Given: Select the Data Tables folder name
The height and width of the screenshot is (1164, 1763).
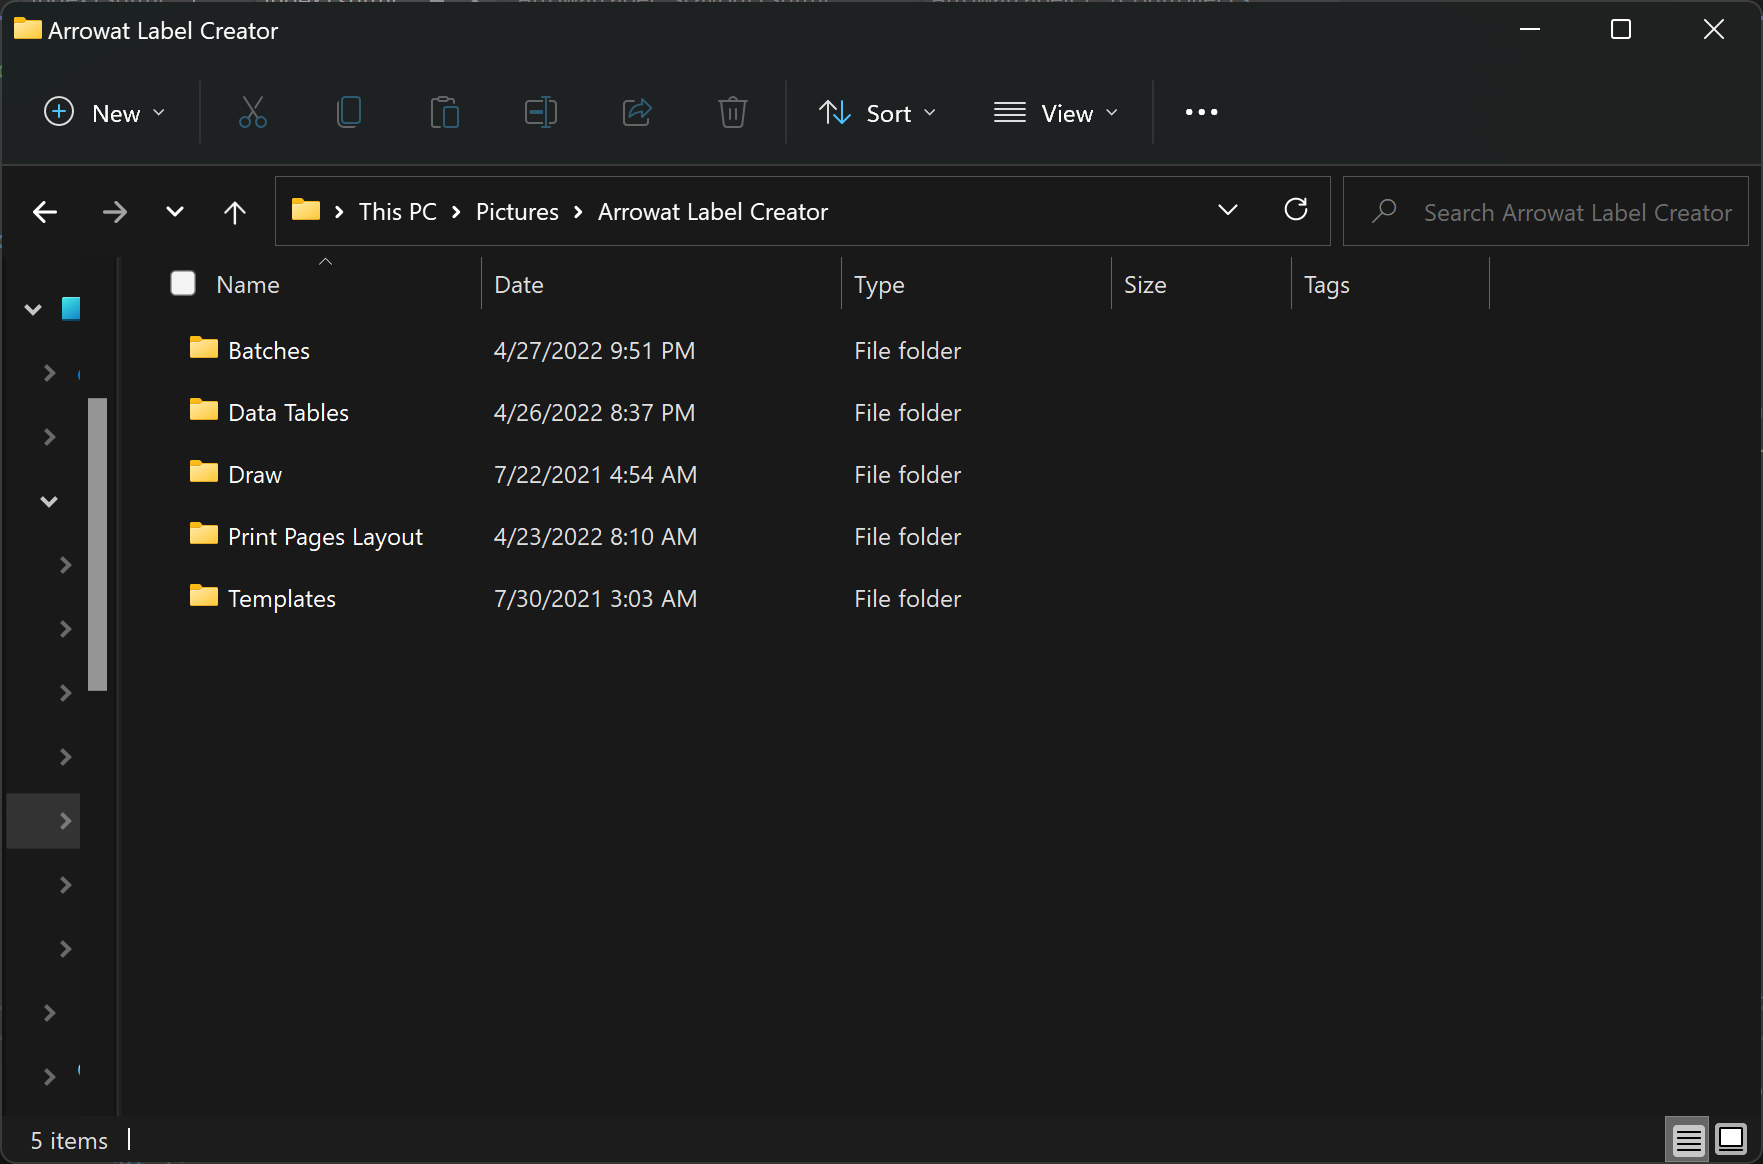Looking at the screenshot, I should (288, 413).
